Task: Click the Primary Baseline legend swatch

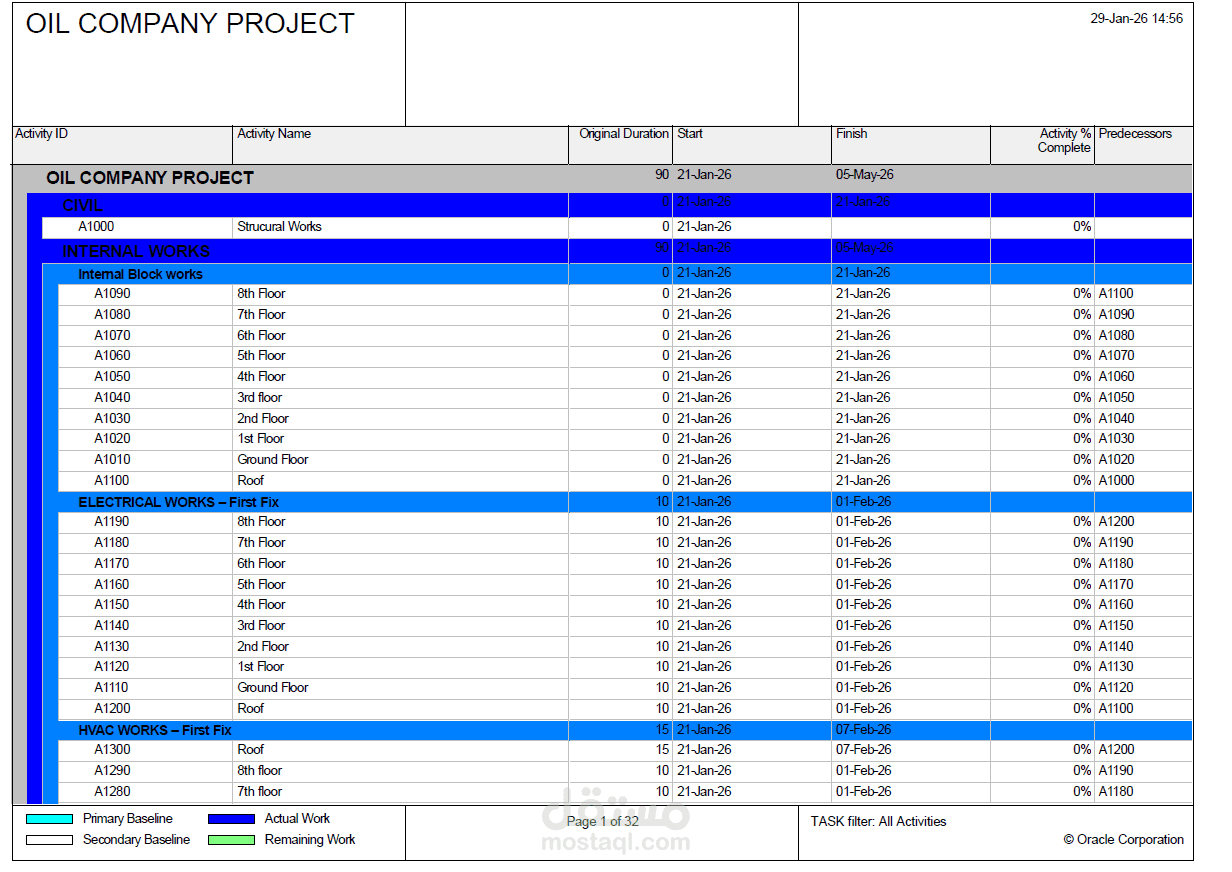Action: pyautogui.click(x=50, y=819)
